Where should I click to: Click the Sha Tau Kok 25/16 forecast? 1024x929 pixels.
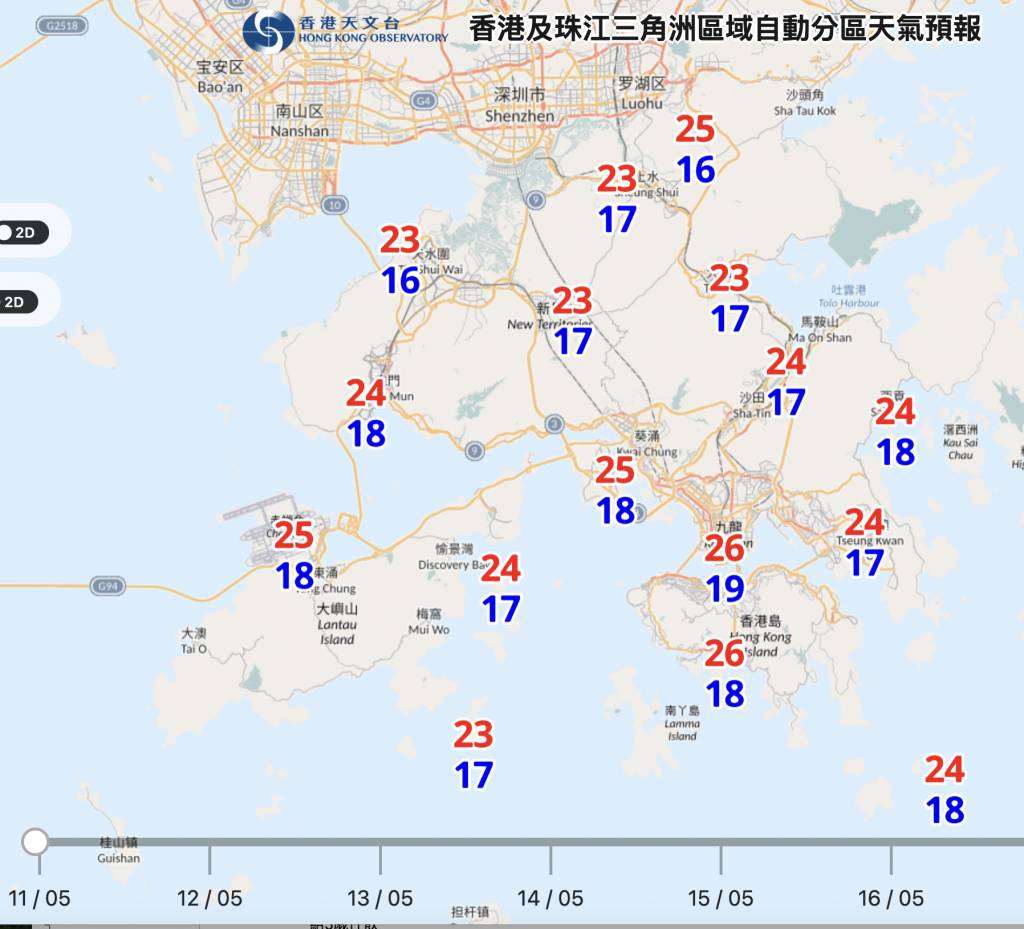point(696,149)
